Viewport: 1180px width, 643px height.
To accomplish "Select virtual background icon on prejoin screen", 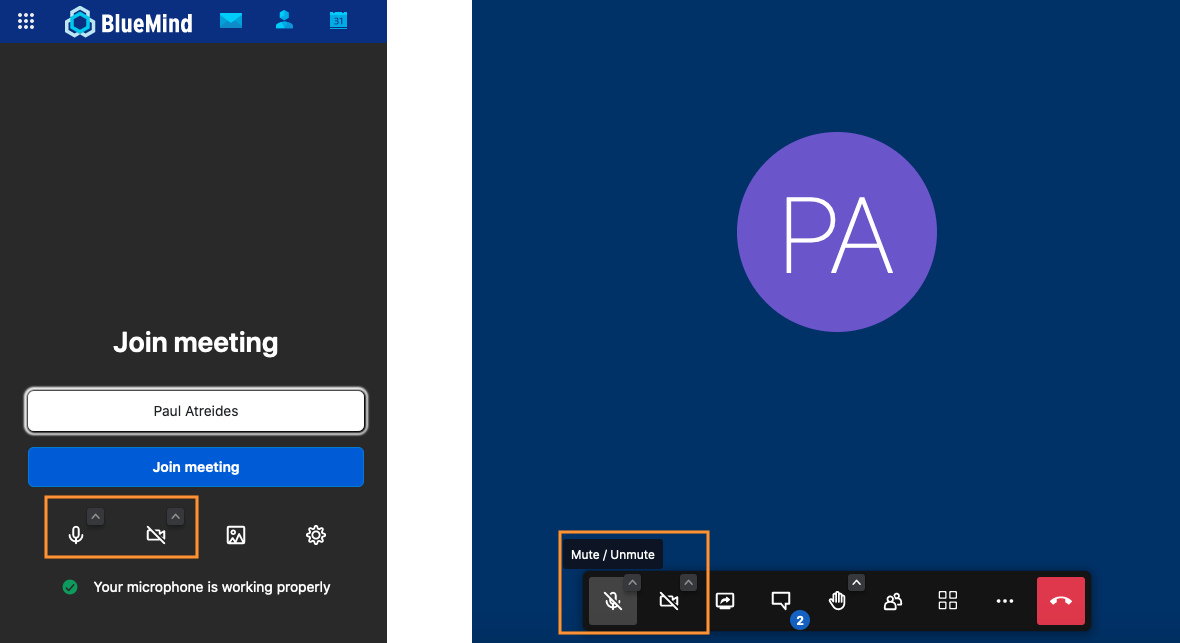I will tap(236, 535).
